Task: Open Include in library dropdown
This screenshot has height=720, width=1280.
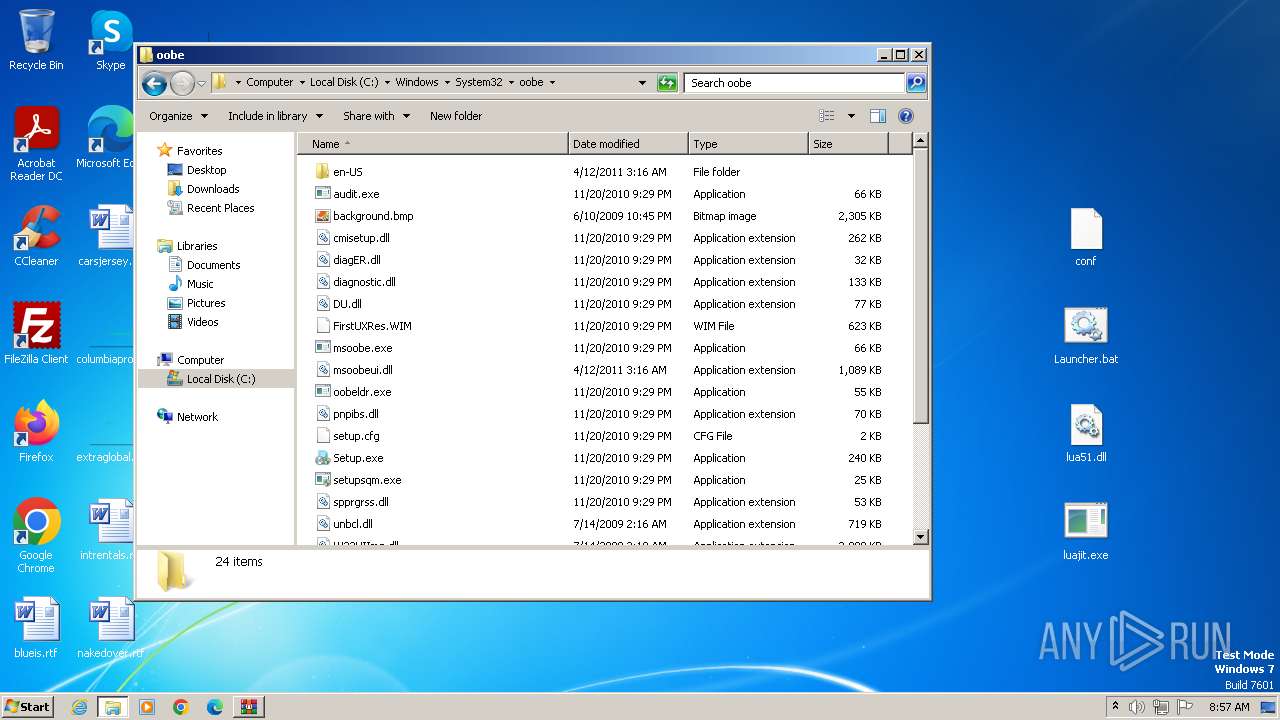Action: [x=275, y=116]
